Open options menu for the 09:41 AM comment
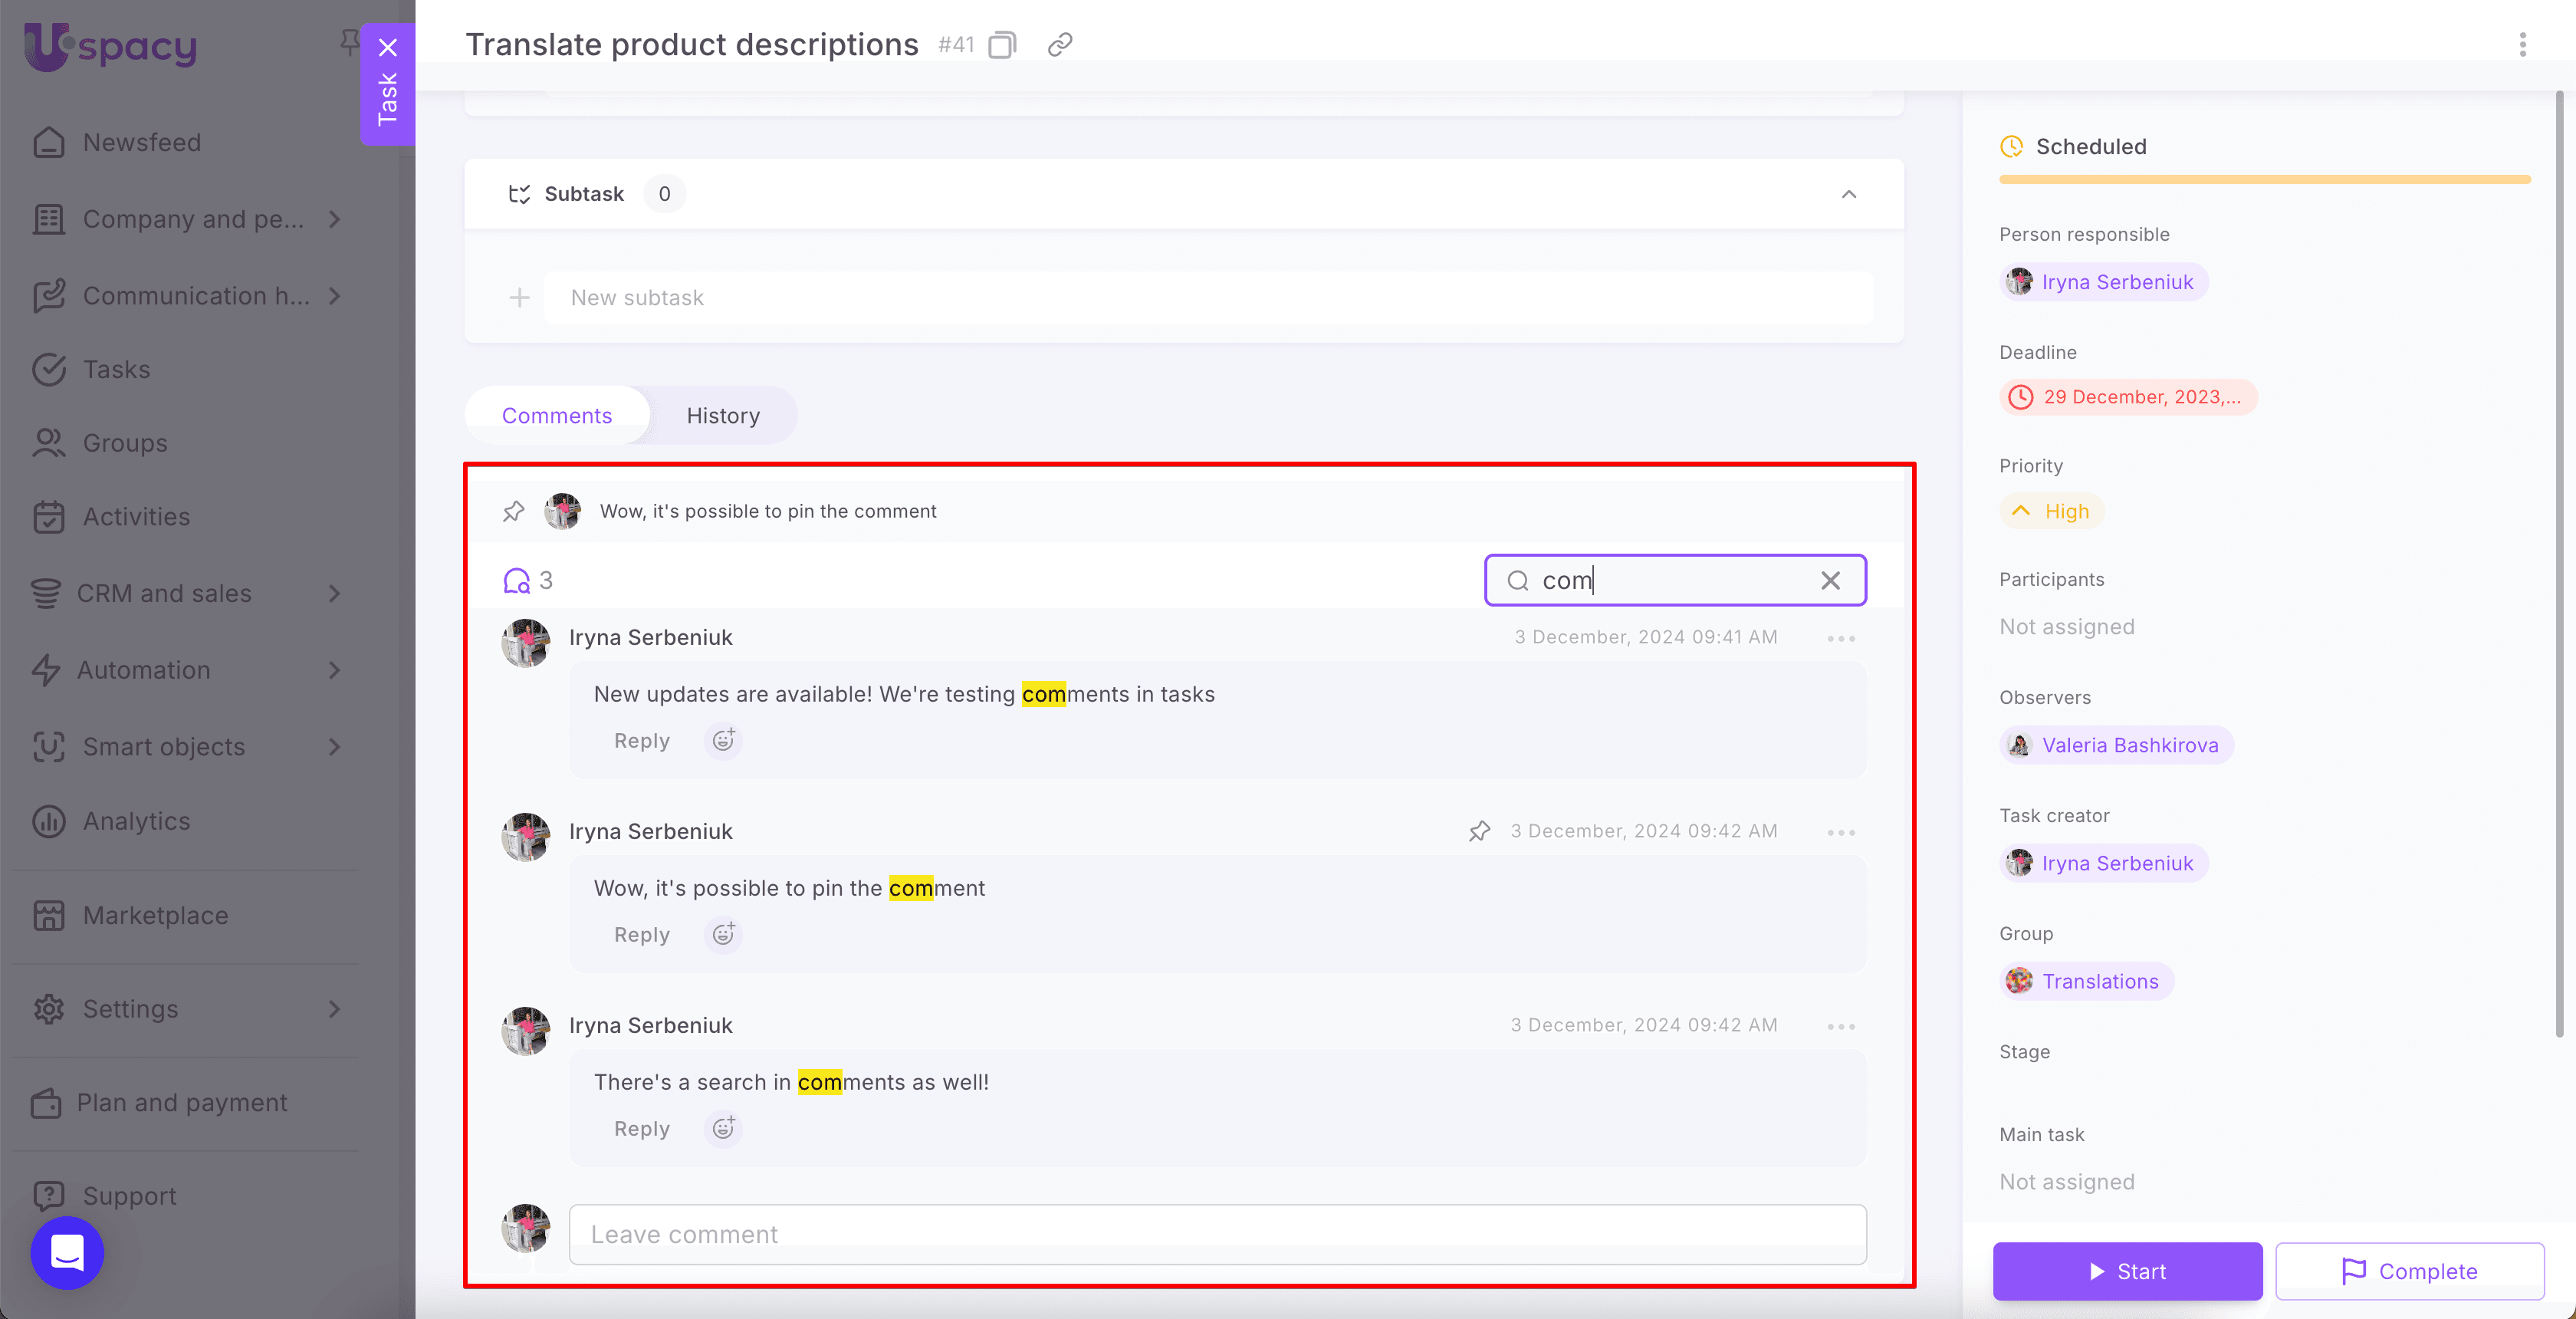 pyautogui.click(x=1841, y=638)
